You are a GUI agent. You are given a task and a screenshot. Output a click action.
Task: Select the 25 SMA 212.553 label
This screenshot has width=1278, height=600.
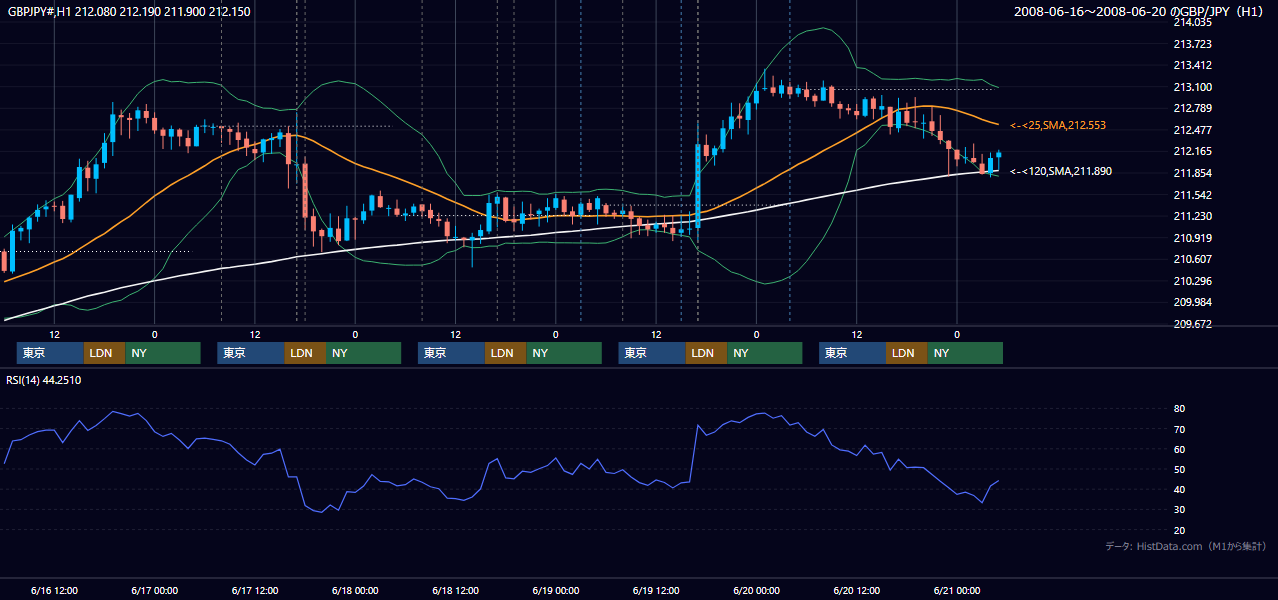(1058, 125)
